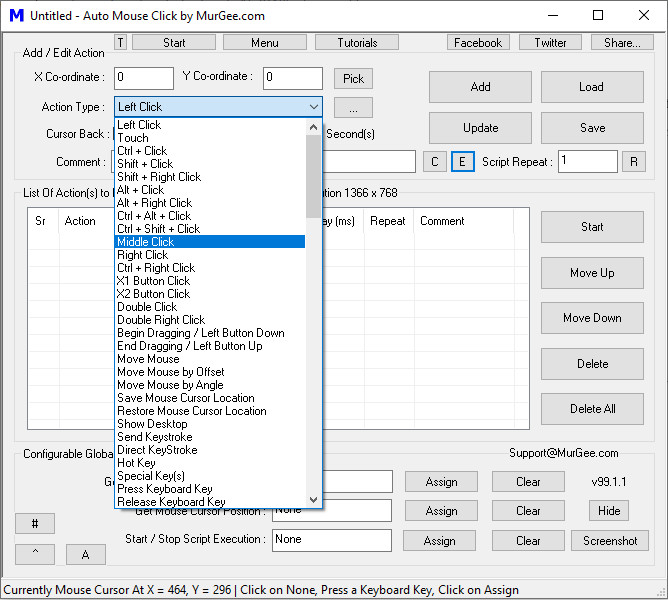Choose the highlighted Middle Click option
This screenshot has height=600, width=668.
(x=210, y=242)
